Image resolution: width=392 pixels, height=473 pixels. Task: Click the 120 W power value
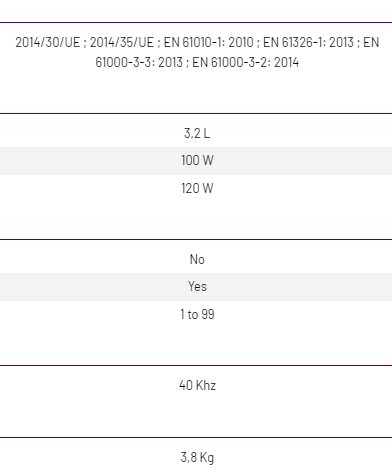point(197,188)
